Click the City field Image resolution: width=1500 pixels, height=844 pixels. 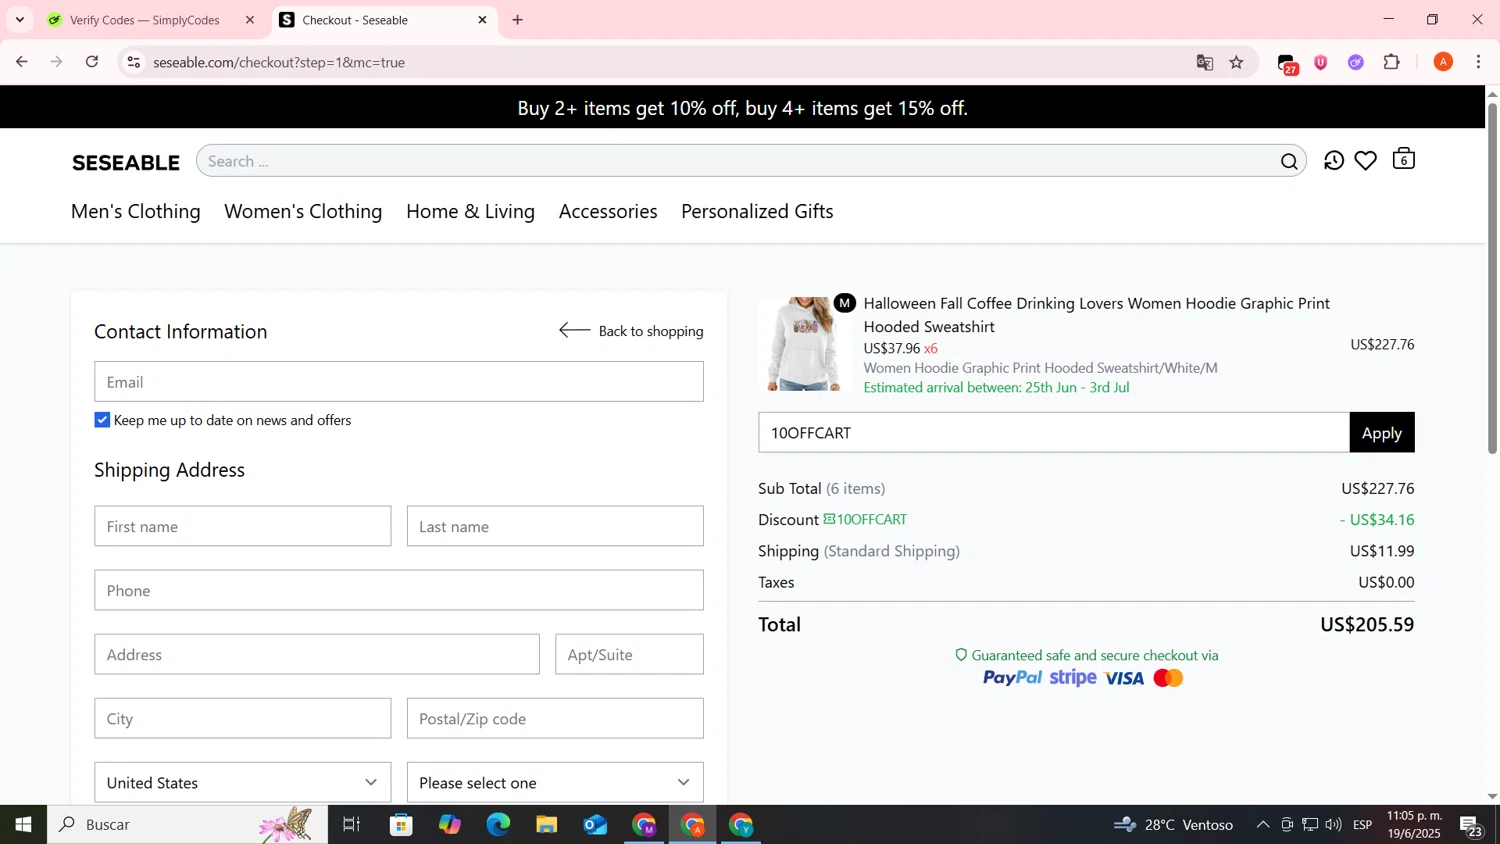pos(243,718)
